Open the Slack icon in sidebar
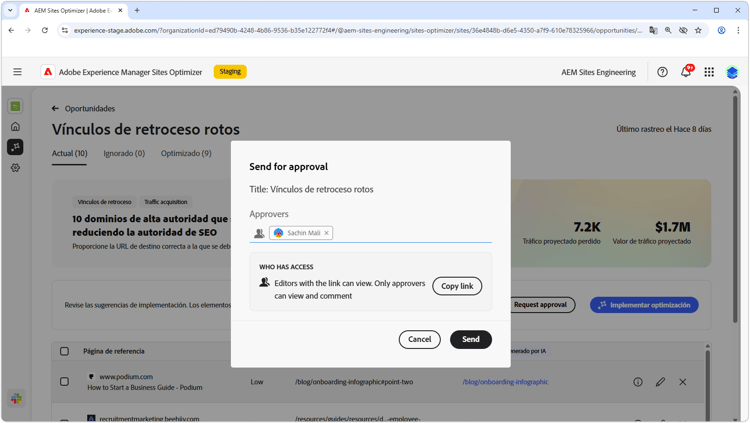Viewport: 750px width, 423px height. (16, 398)
